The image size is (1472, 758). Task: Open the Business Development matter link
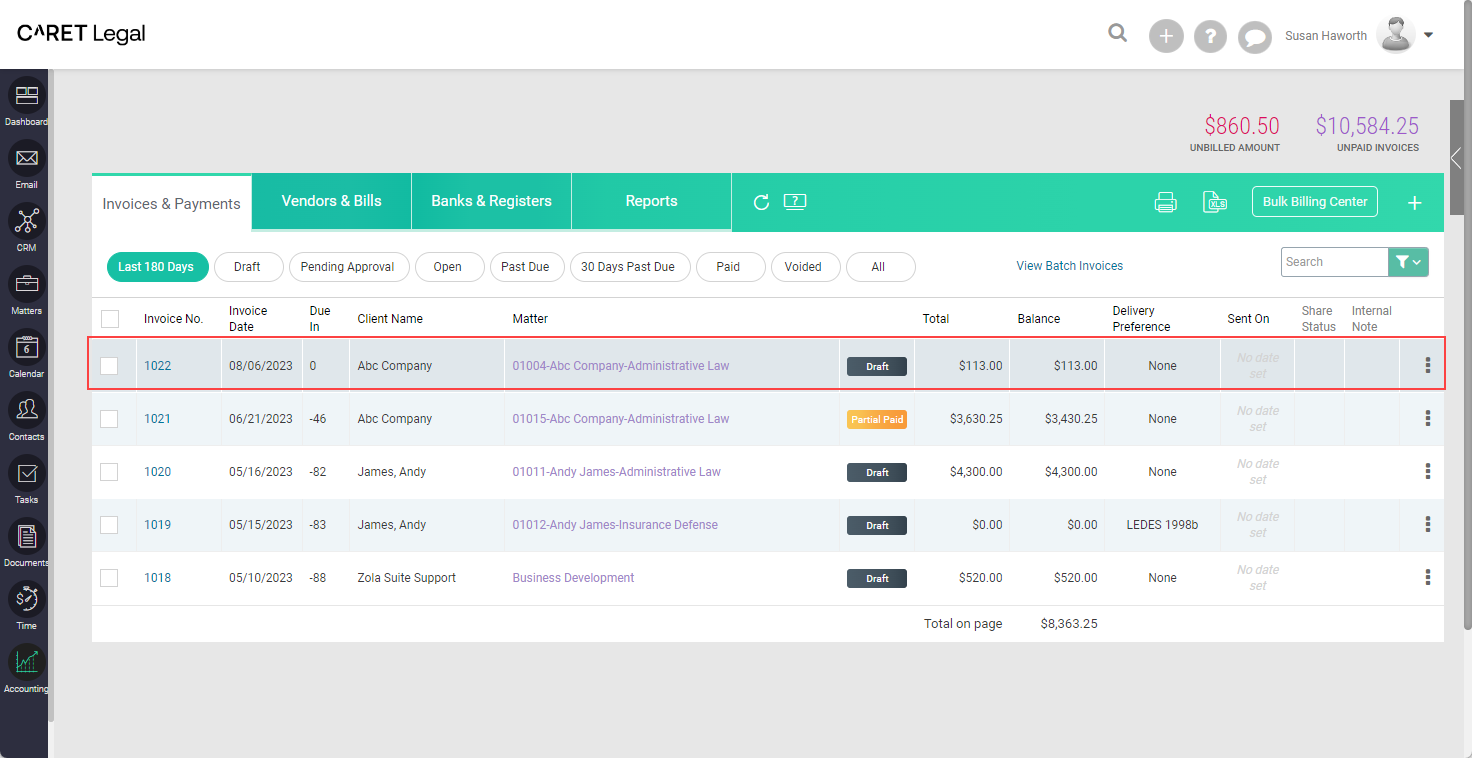coord(573,578)
